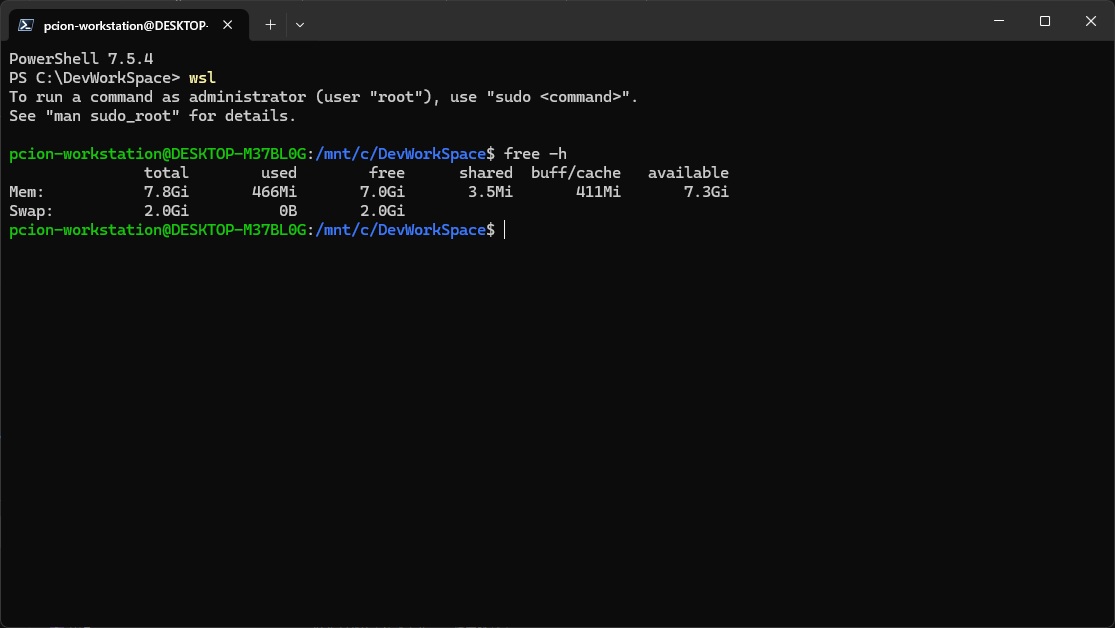Maximize the terminal window
This screenshot has width=1115, height=628.
(x=1045, y=21)
